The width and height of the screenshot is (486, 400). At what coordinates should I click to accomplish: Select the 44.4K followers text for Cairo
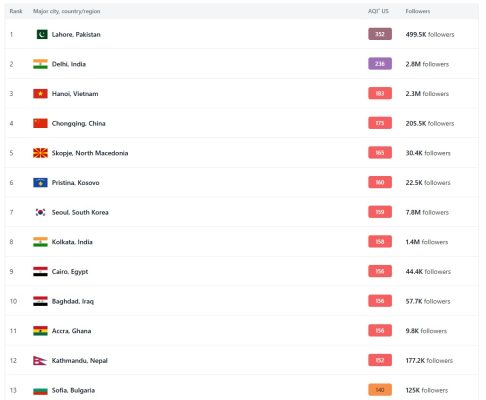click(428, 272)
